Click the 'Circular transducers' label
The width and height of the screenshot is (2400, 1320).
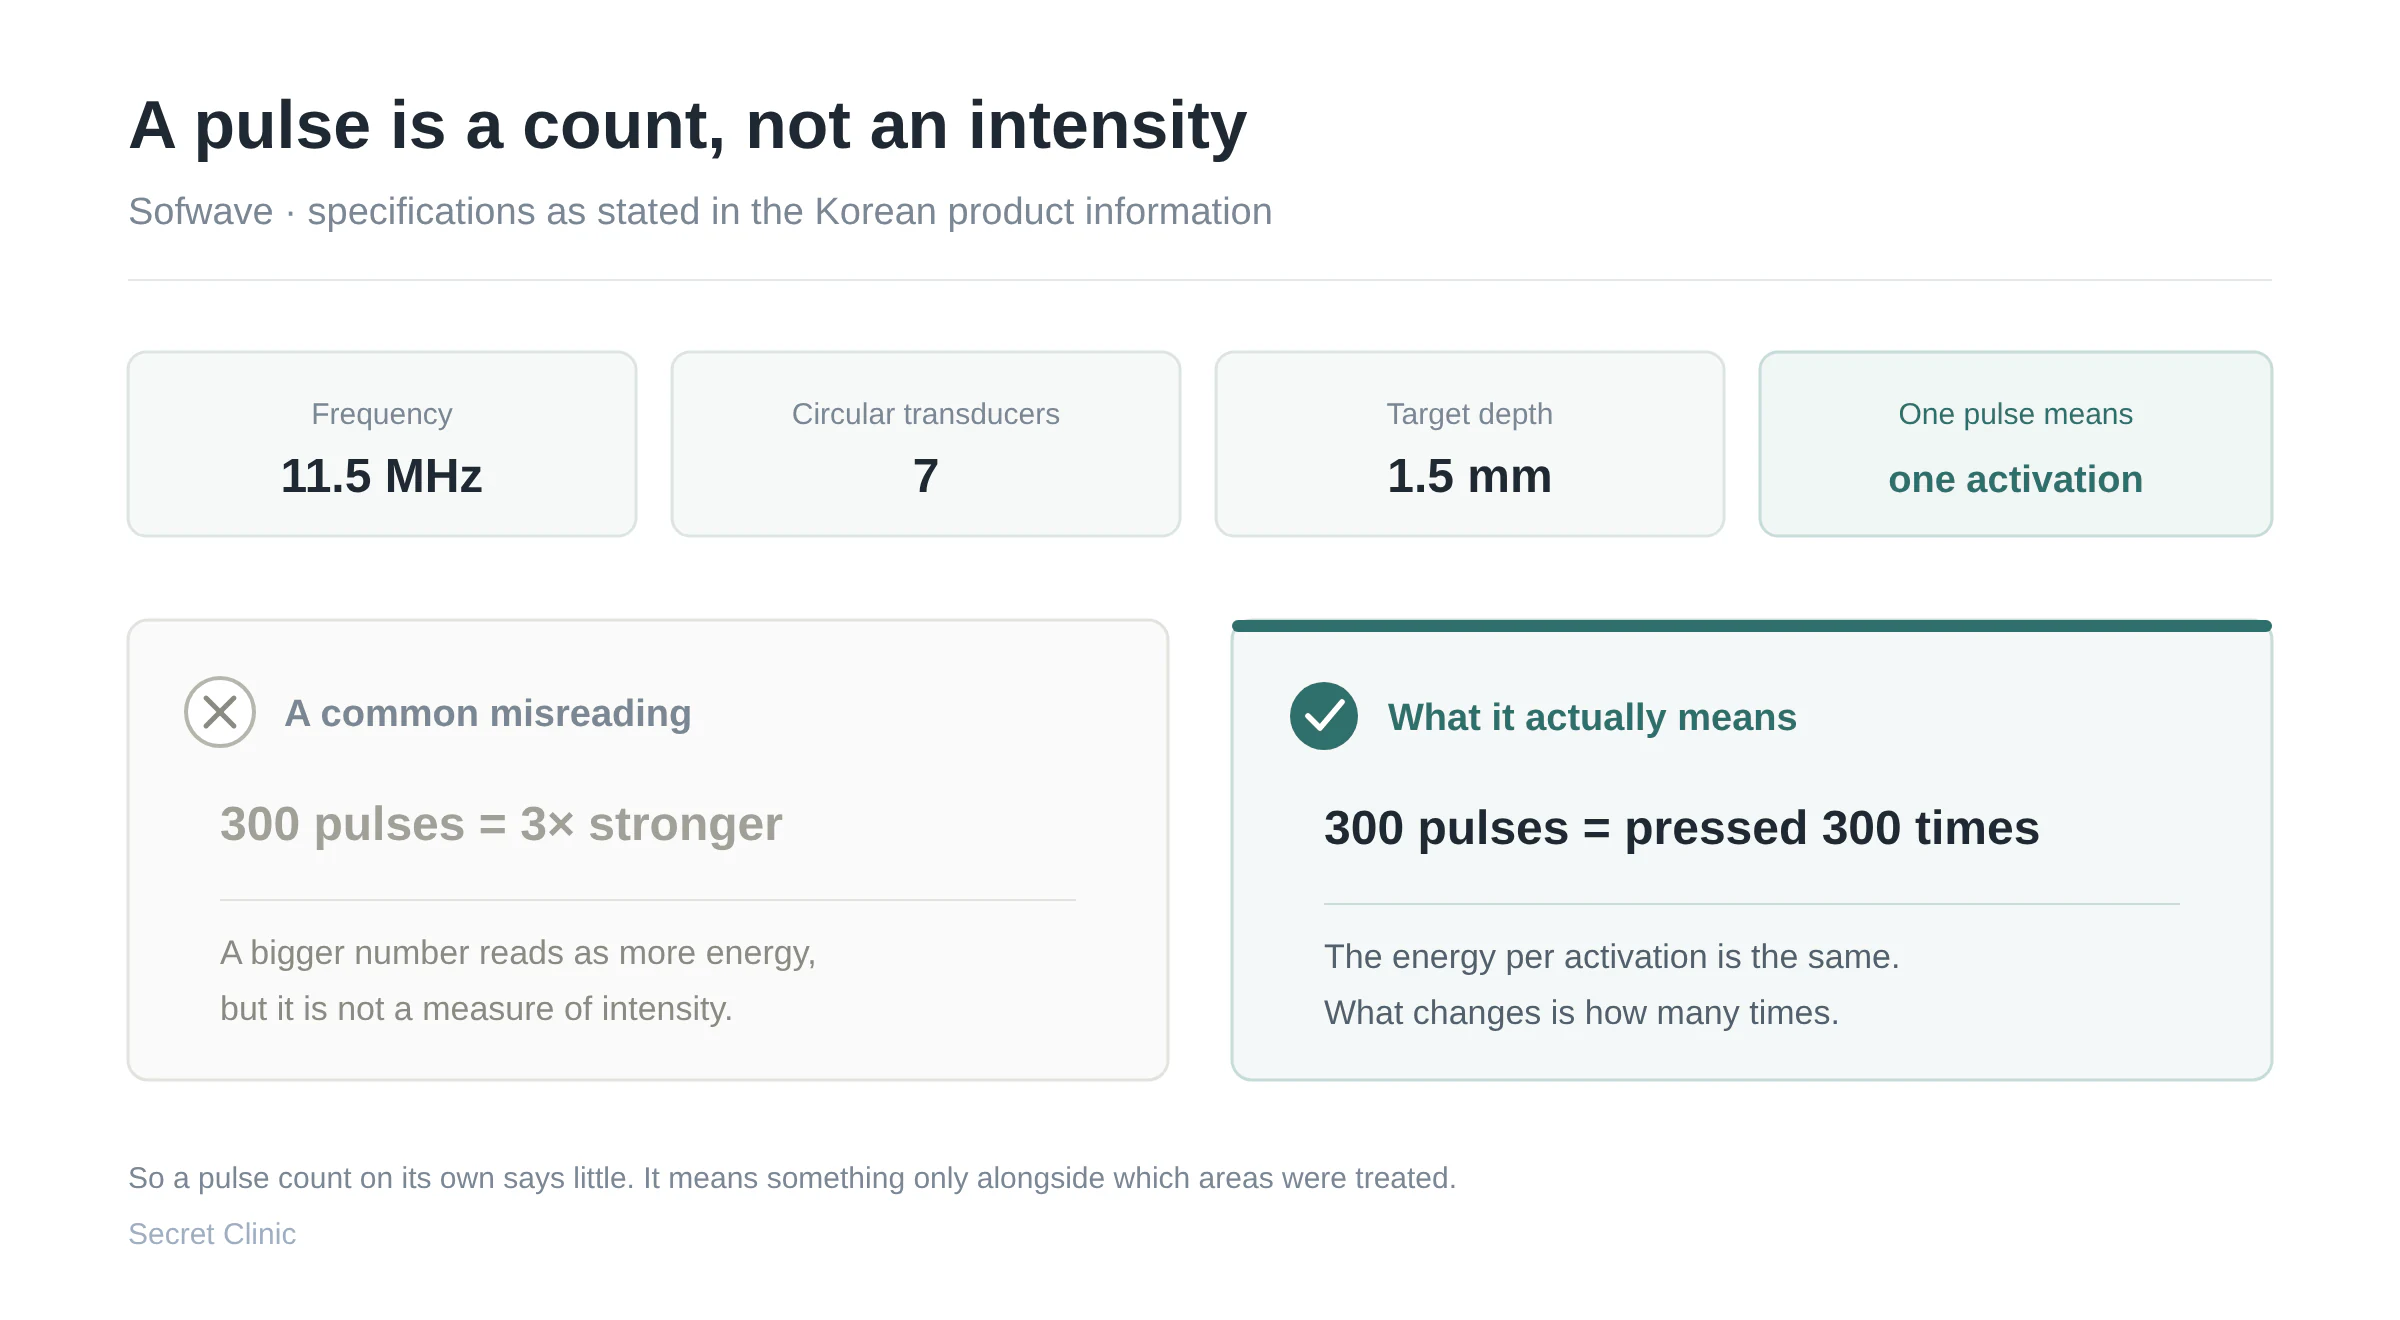926,414
